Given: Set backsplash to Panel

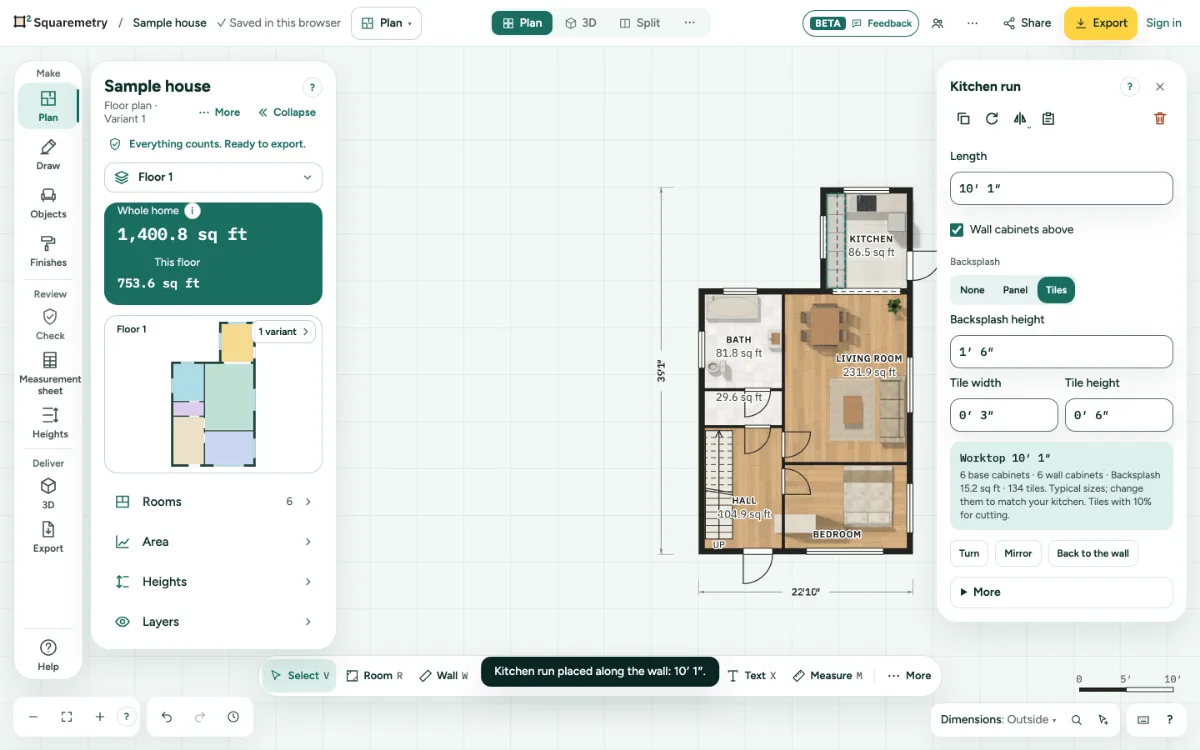Looking at the screenshot, I should 1015,290.
